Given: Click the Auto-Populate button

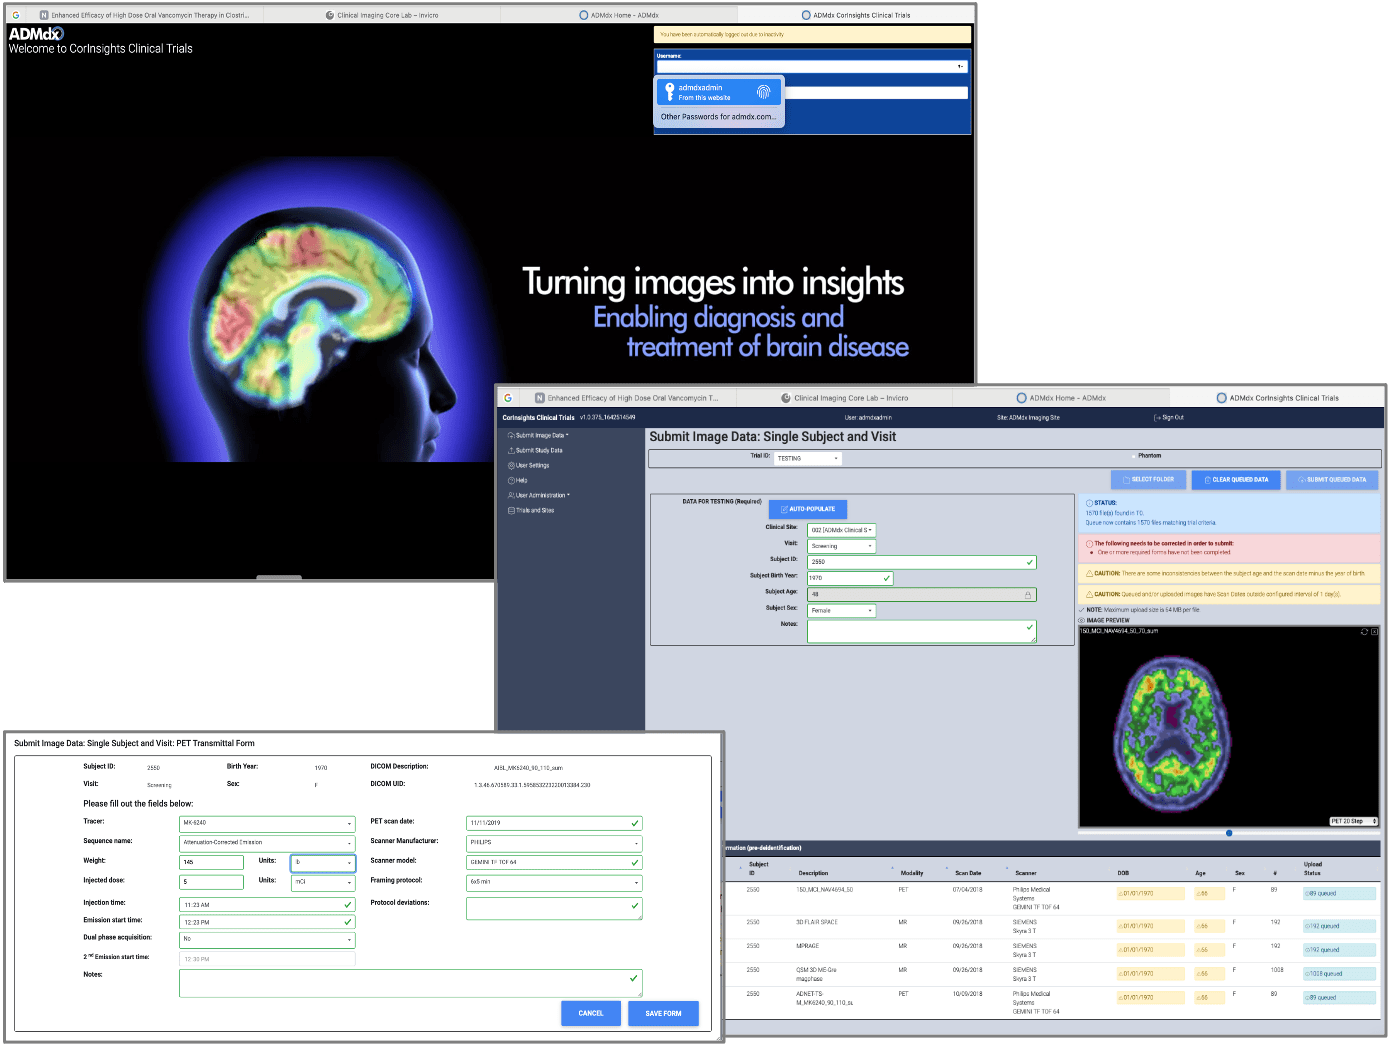Looking at the screenshot, I should tap(808, 509).
